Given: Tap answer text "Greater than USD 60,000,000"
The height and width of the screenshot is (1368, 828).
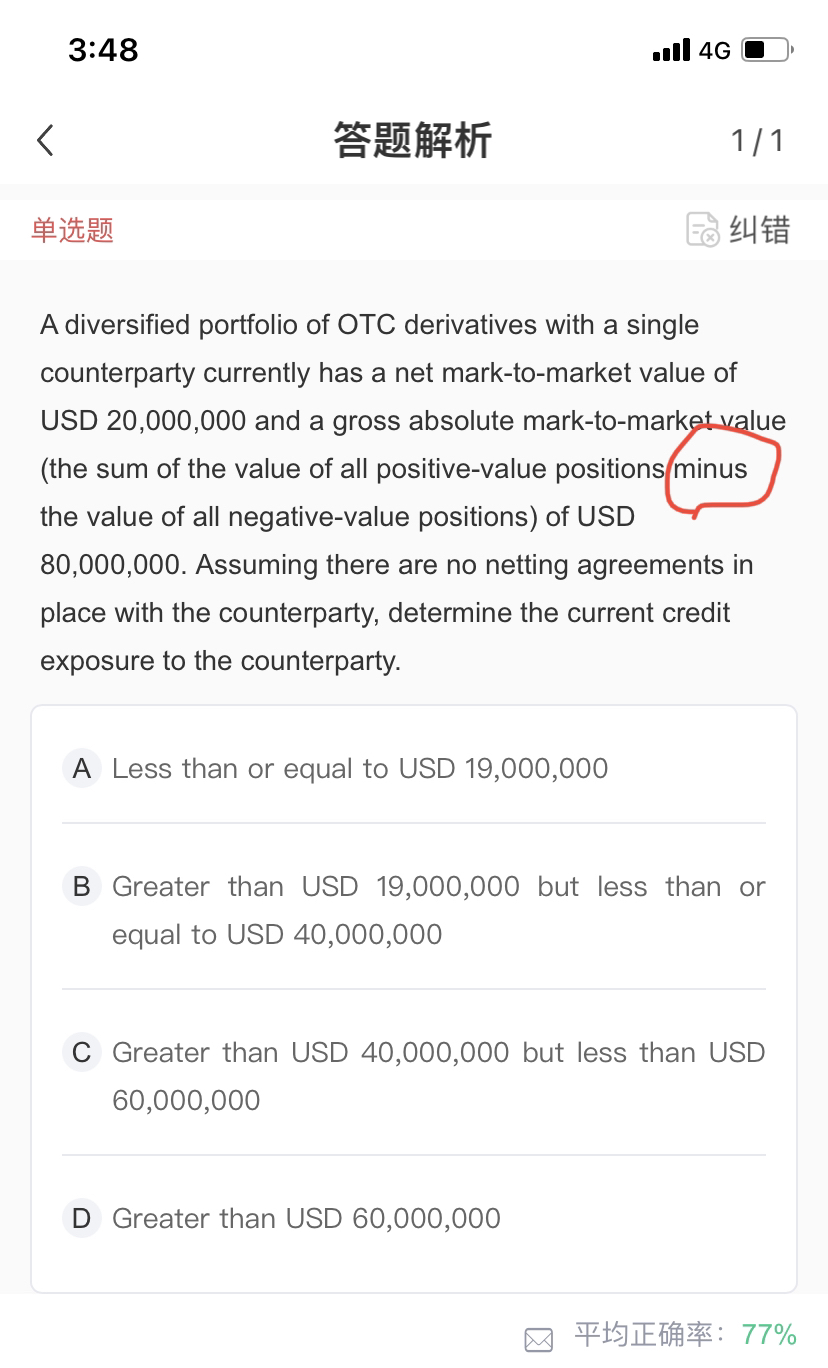Looking at the screenshot, I should tap(306, 1219).
